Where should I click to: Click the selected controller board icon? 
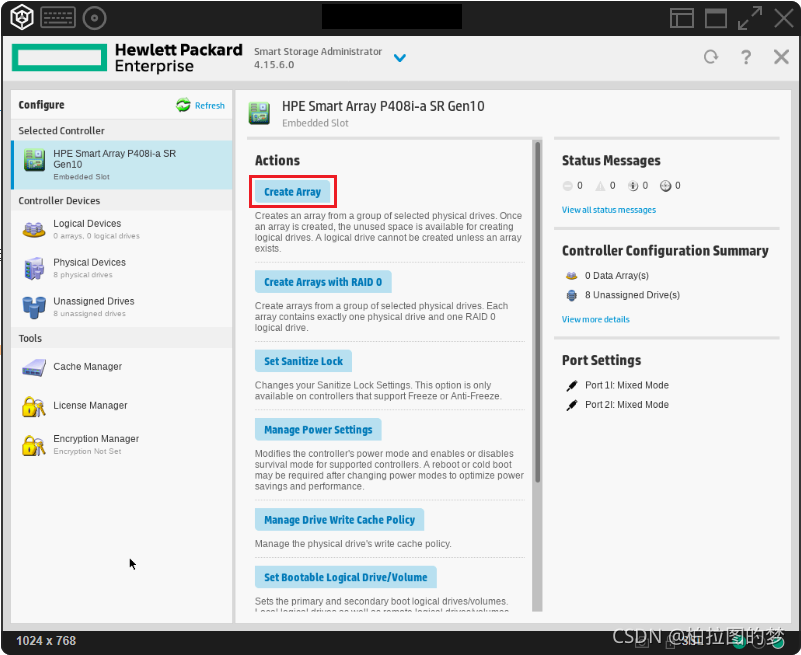coord(35,160)
